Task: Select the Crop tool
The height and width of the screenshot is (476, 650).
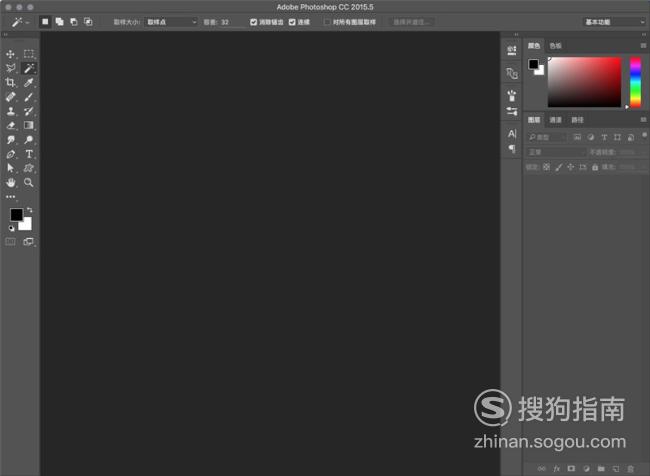Action: click(10, 83)
